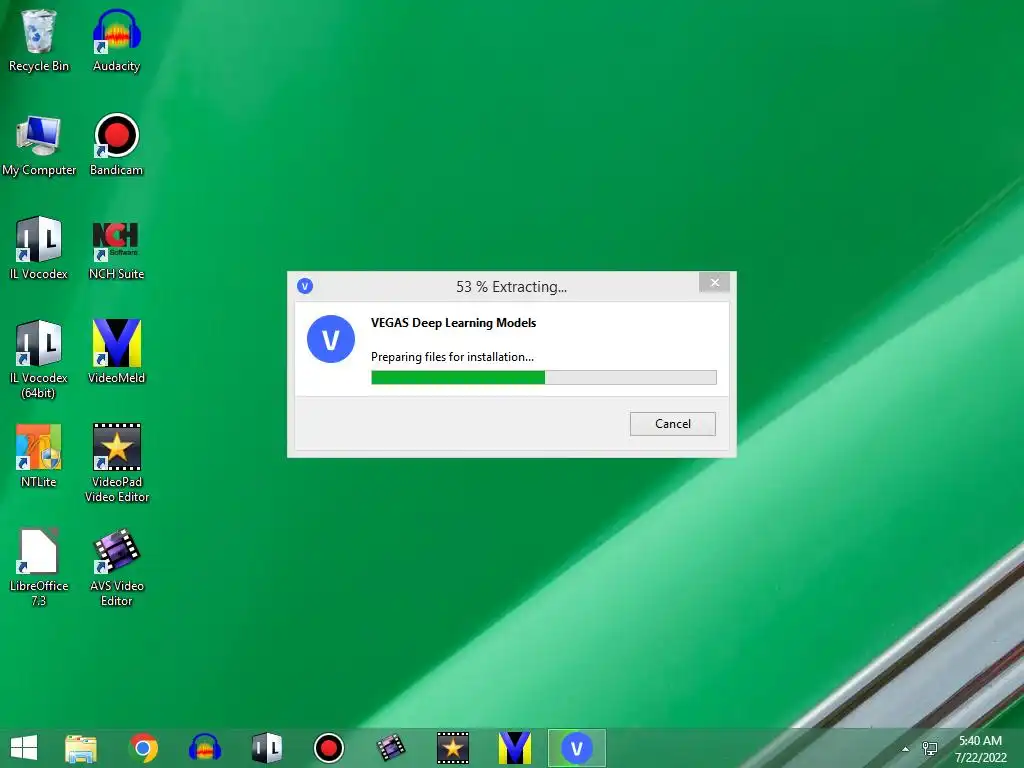Select the VideoPad Video Editor shortcut
Image resolution: width=1024 pixels, height=768 pixels.
click(116, 462)
